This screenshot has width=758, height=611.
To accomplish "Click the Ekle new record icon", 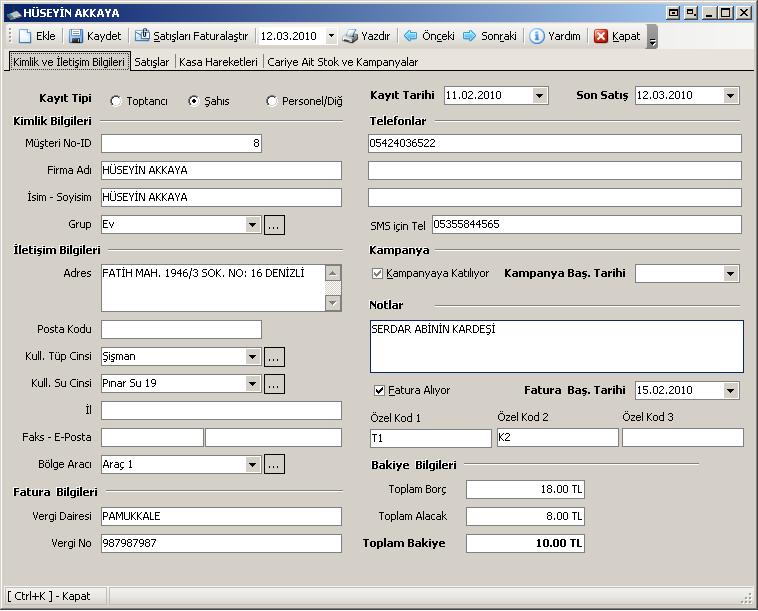I will pos(25,36).
